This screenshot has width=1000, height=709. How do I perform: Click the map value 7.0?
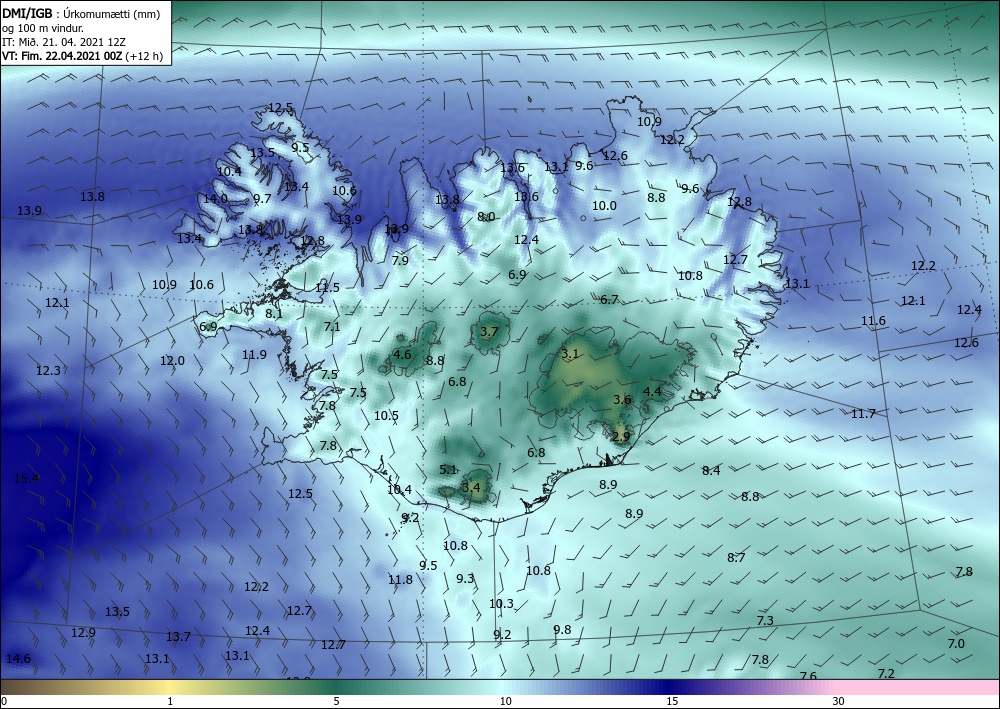pyautogui.click(x=956, y=644)
